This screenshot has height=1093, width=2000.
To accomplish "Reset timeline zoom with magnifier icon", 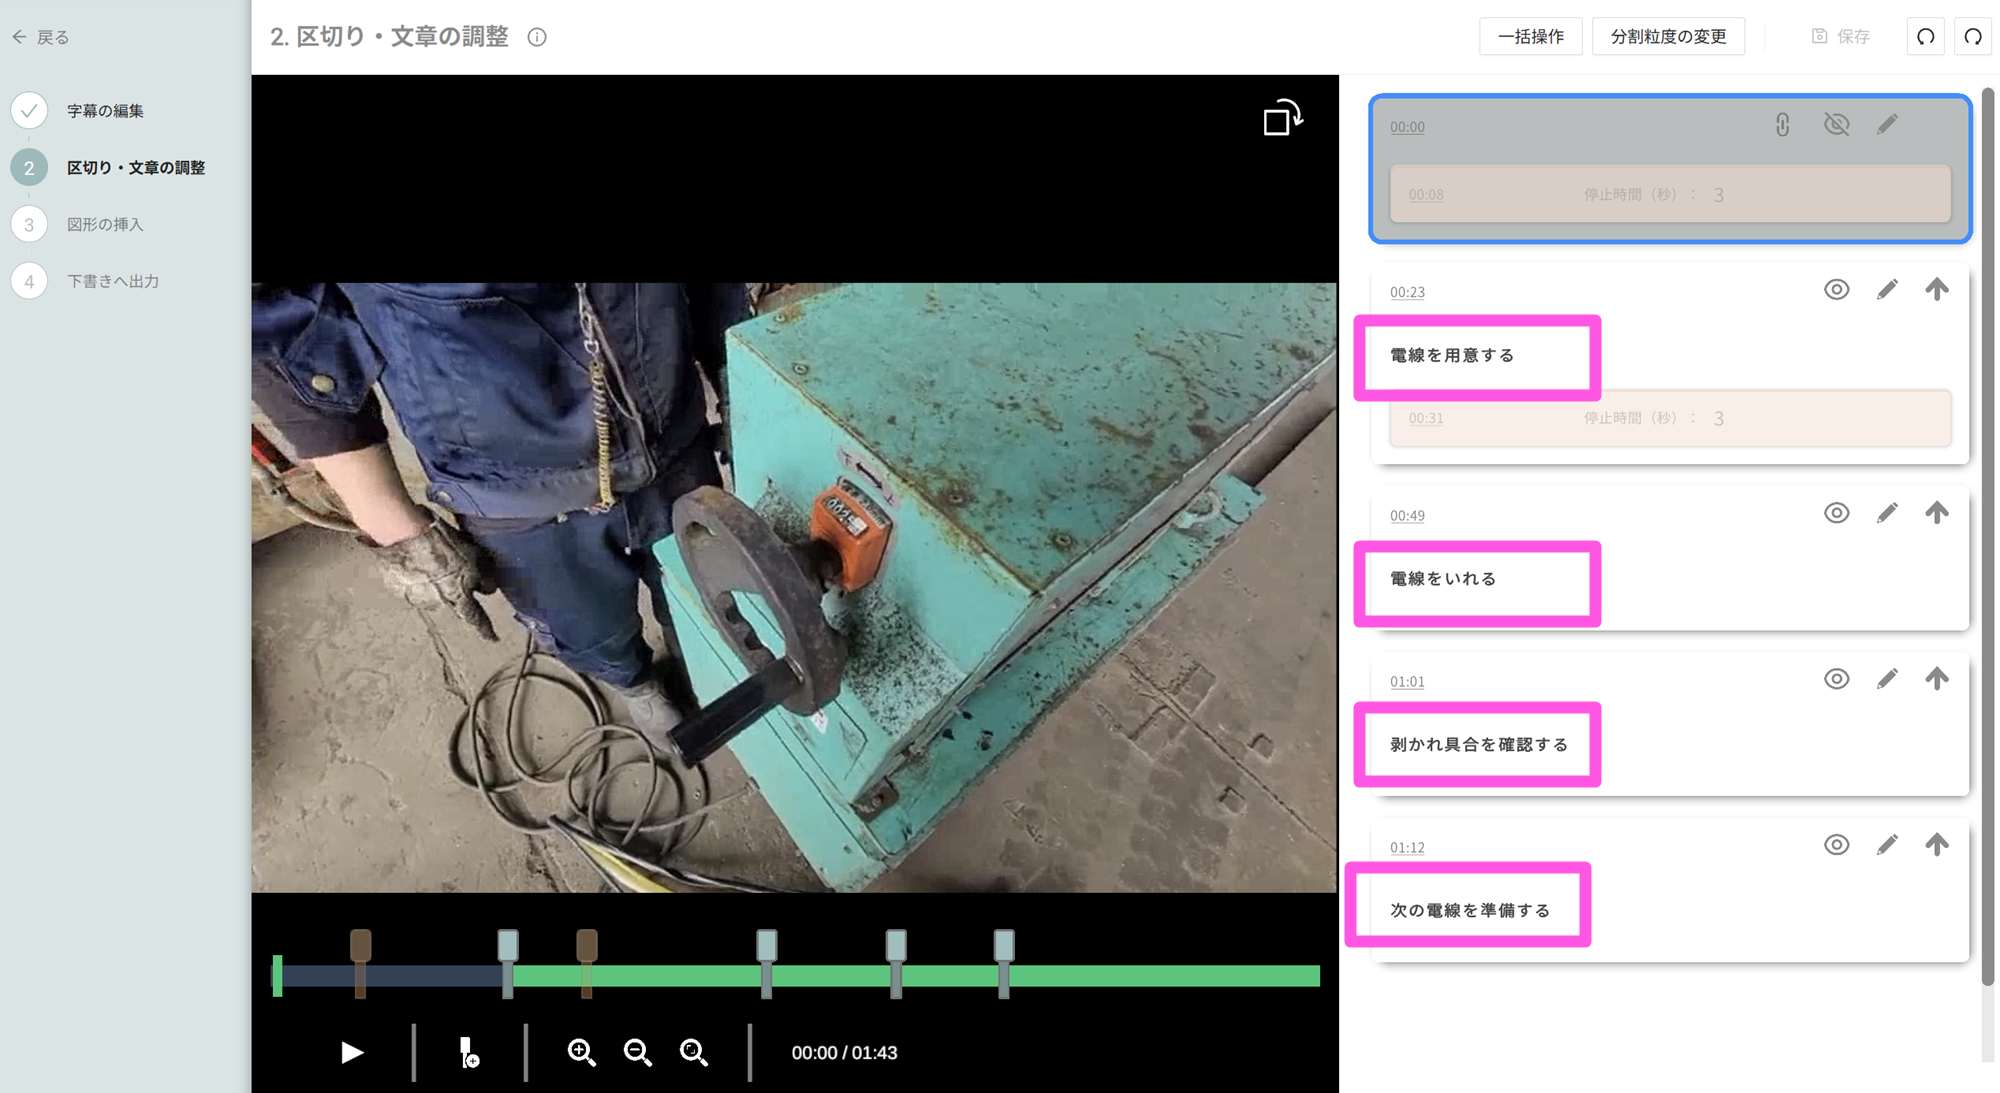I will [693, 1052].
